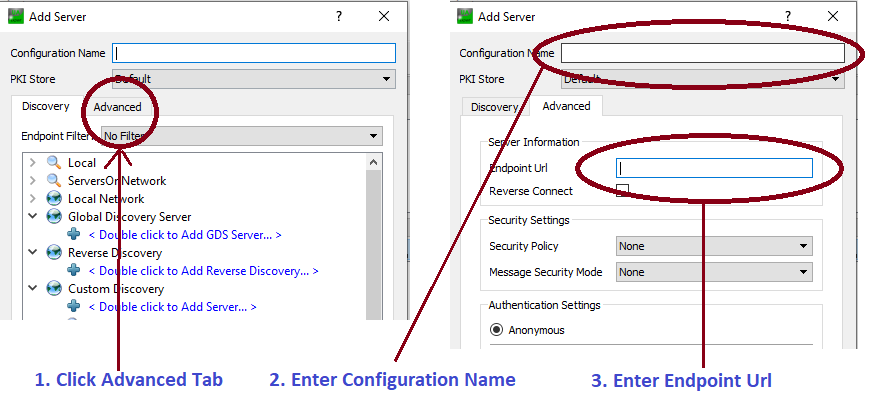Open the Endpoint Filter dropdown
The image size is (873, 400).
[x=242, y=136]
